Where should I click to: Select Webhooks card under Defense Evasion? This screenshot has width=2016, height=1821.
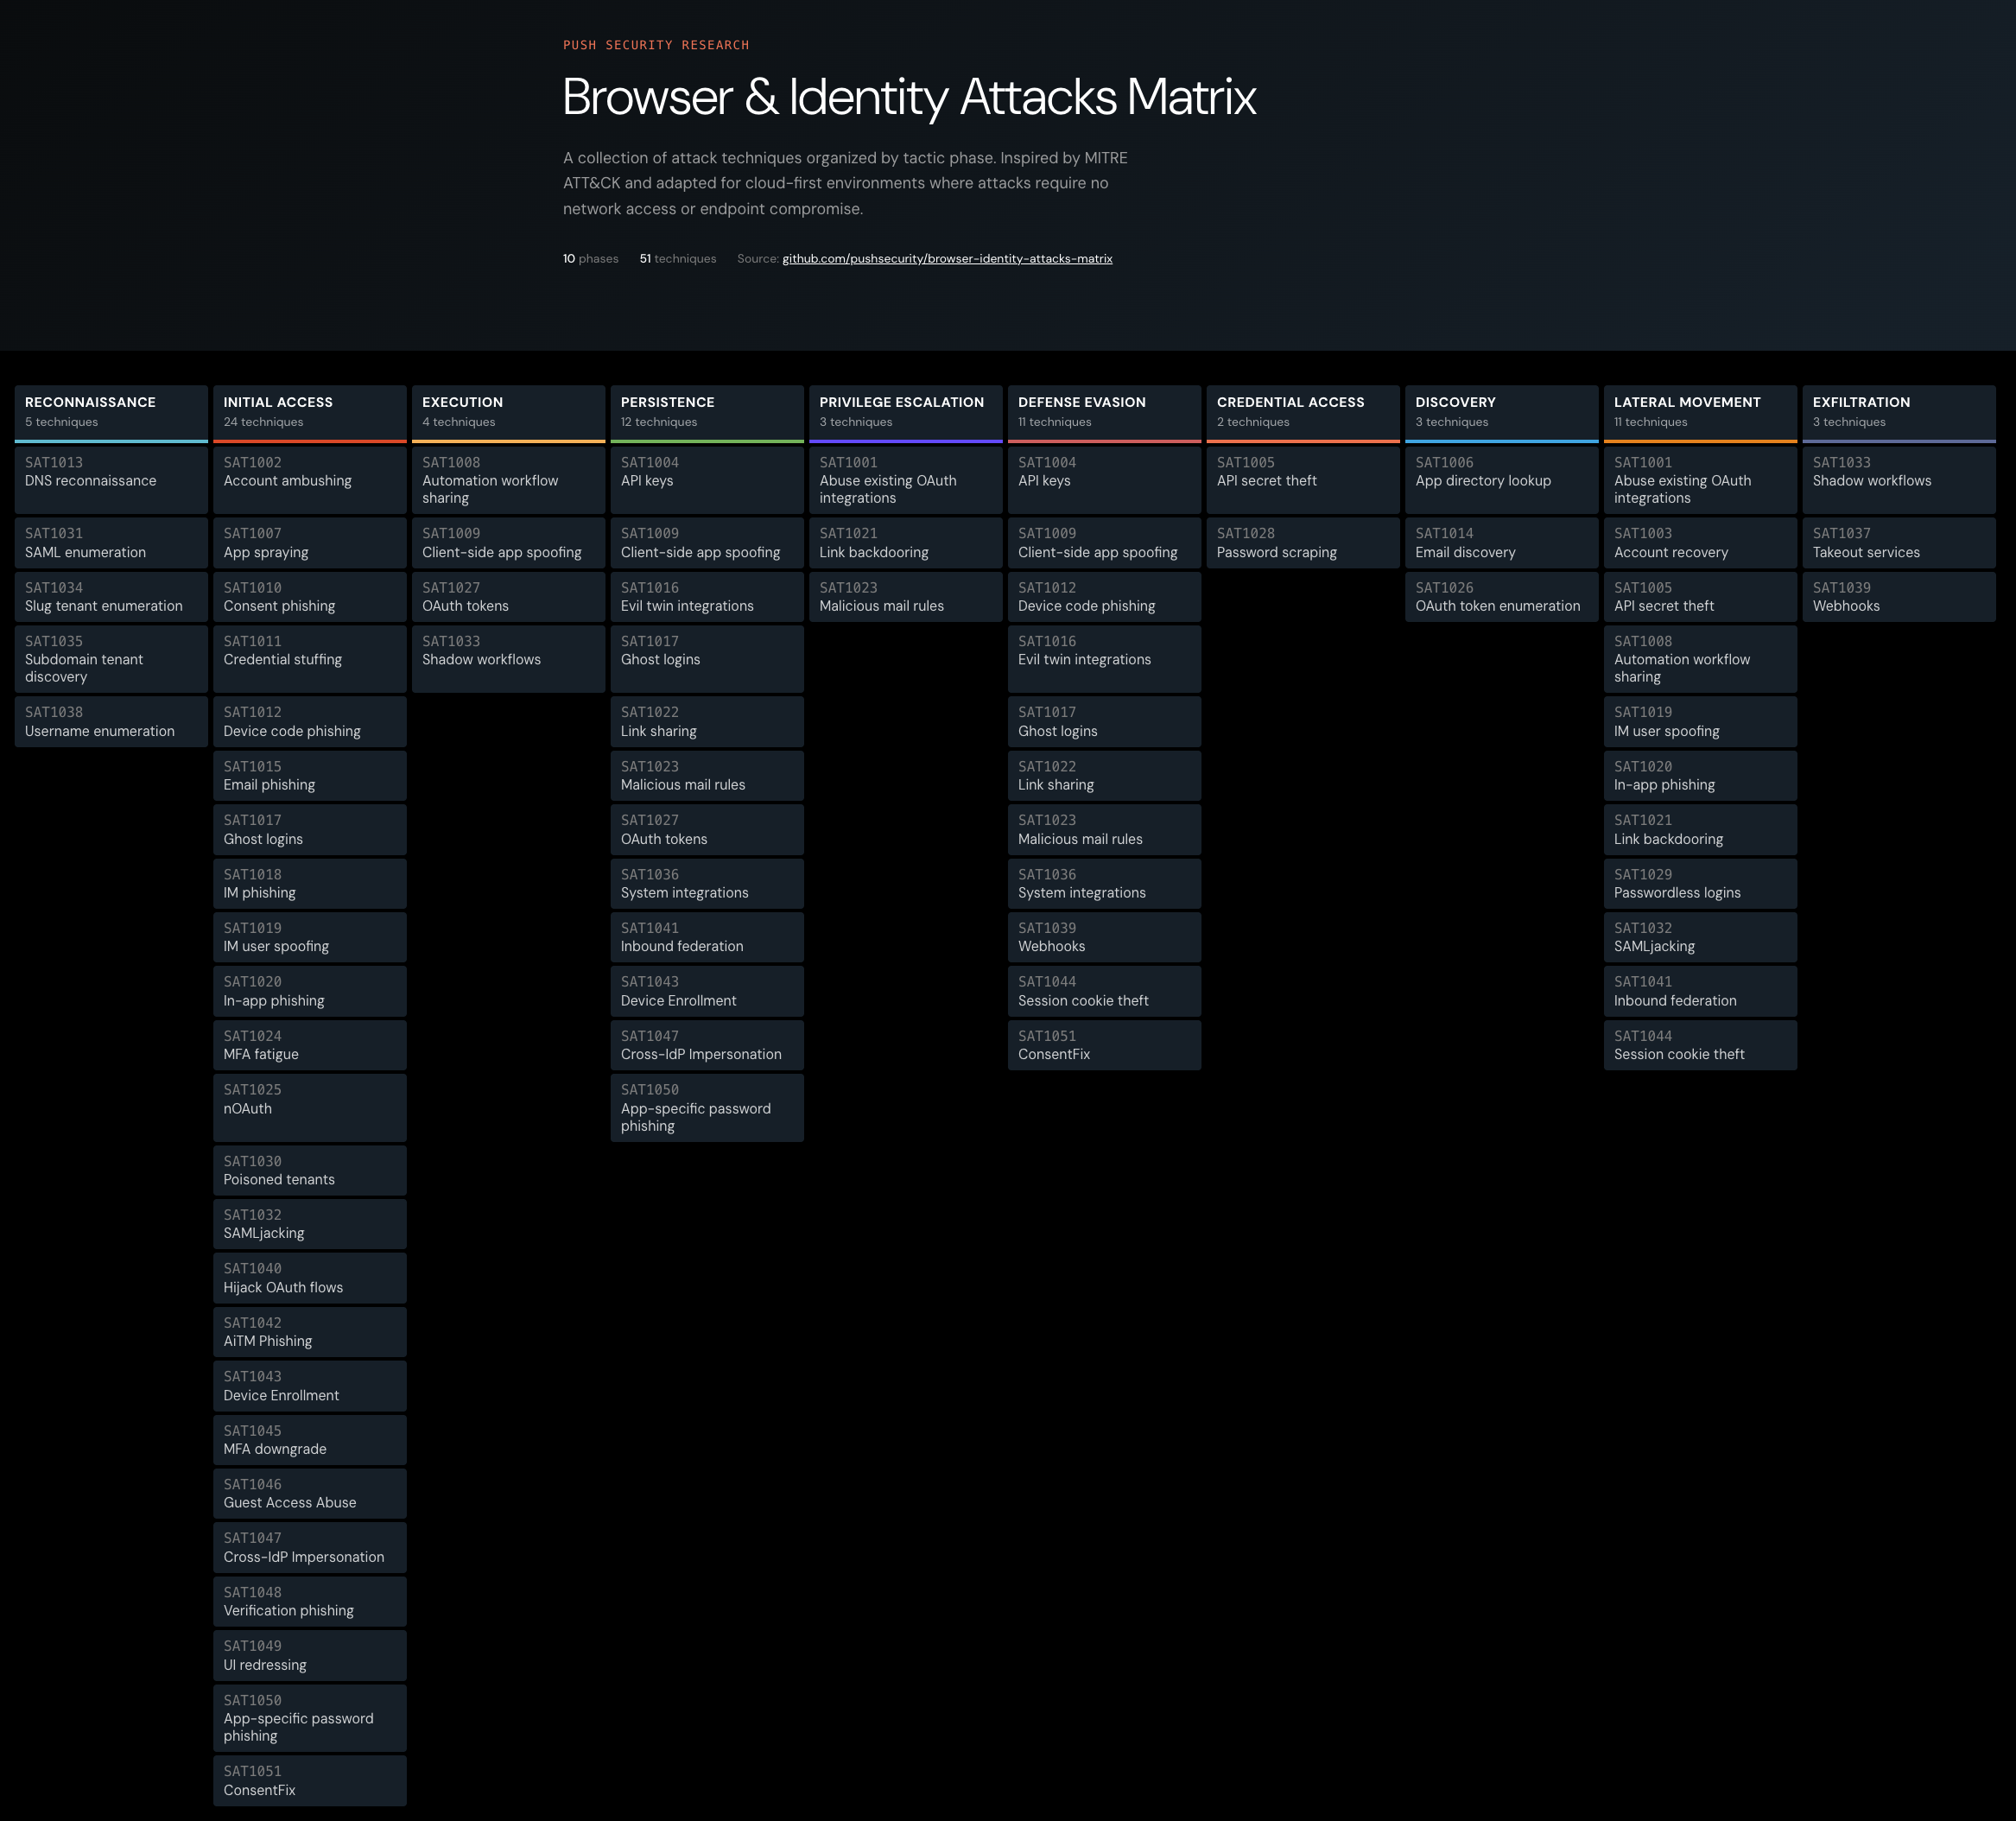click(1105, 937)
